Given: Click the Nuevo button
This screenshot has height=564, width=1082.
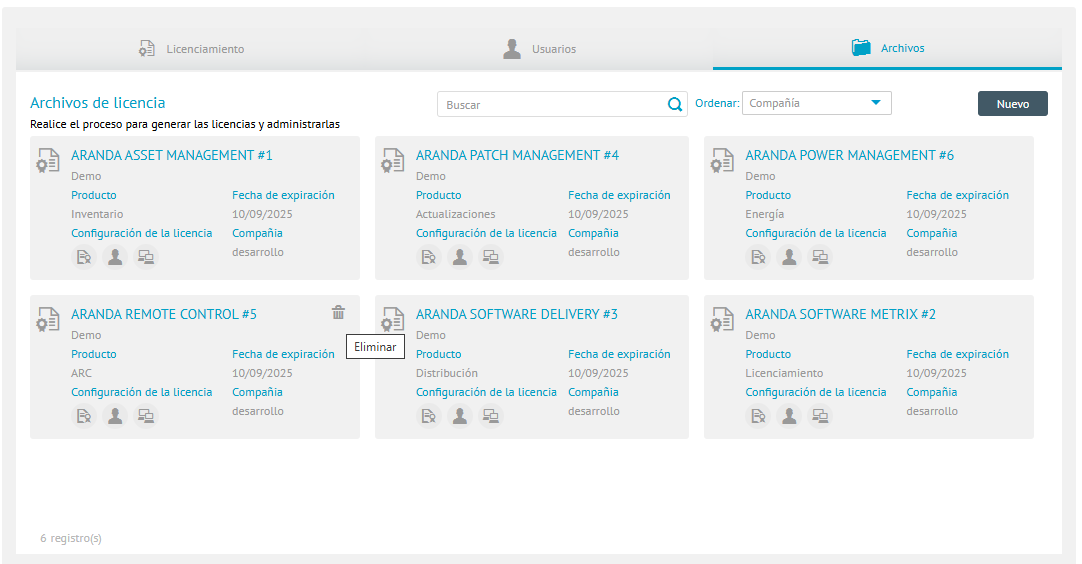Looking at the screenshot, I should (1012, 104).
